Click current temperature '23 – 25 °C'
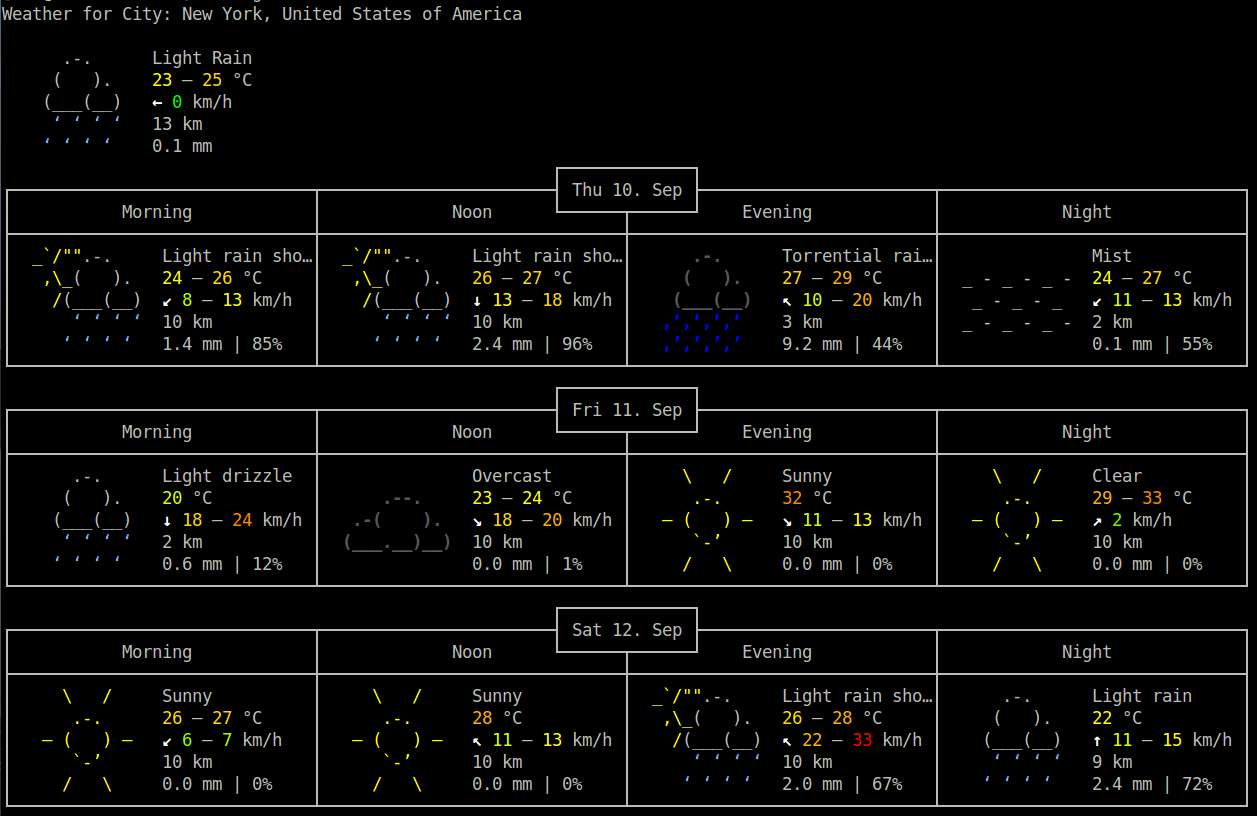 pos(202,80)
